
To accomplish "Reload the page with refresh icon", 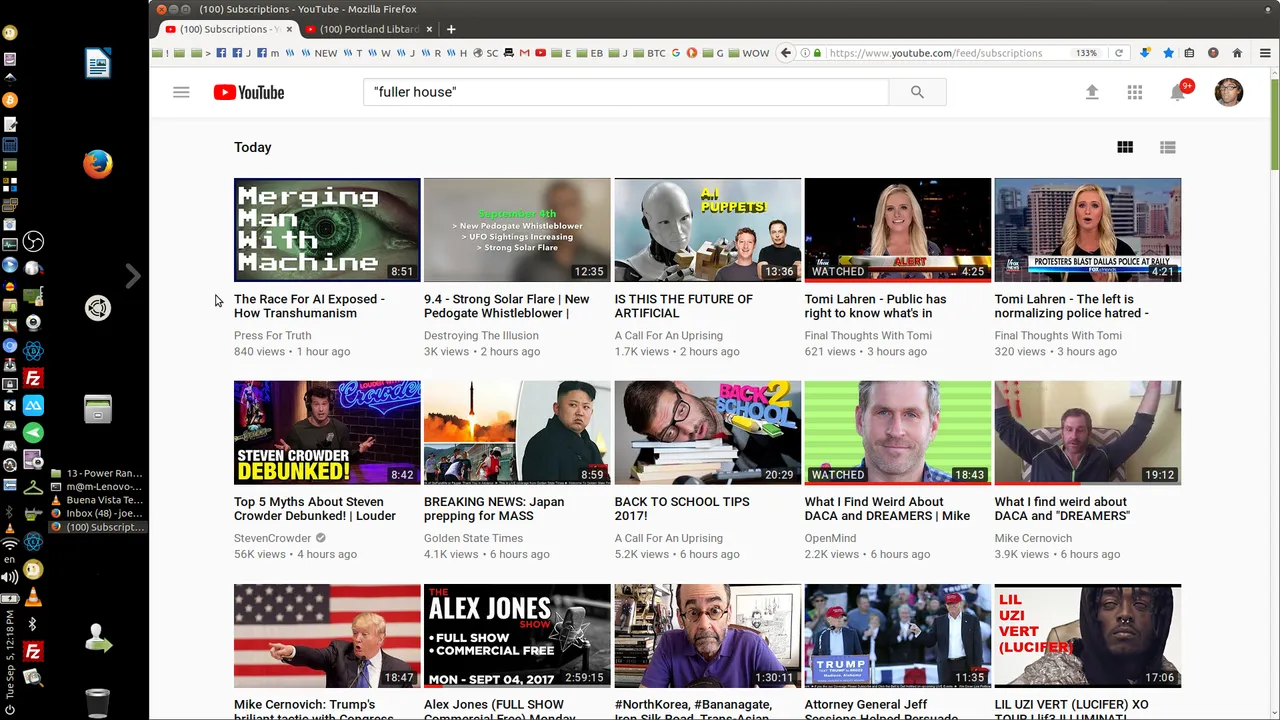I will tap(1119, 53).
